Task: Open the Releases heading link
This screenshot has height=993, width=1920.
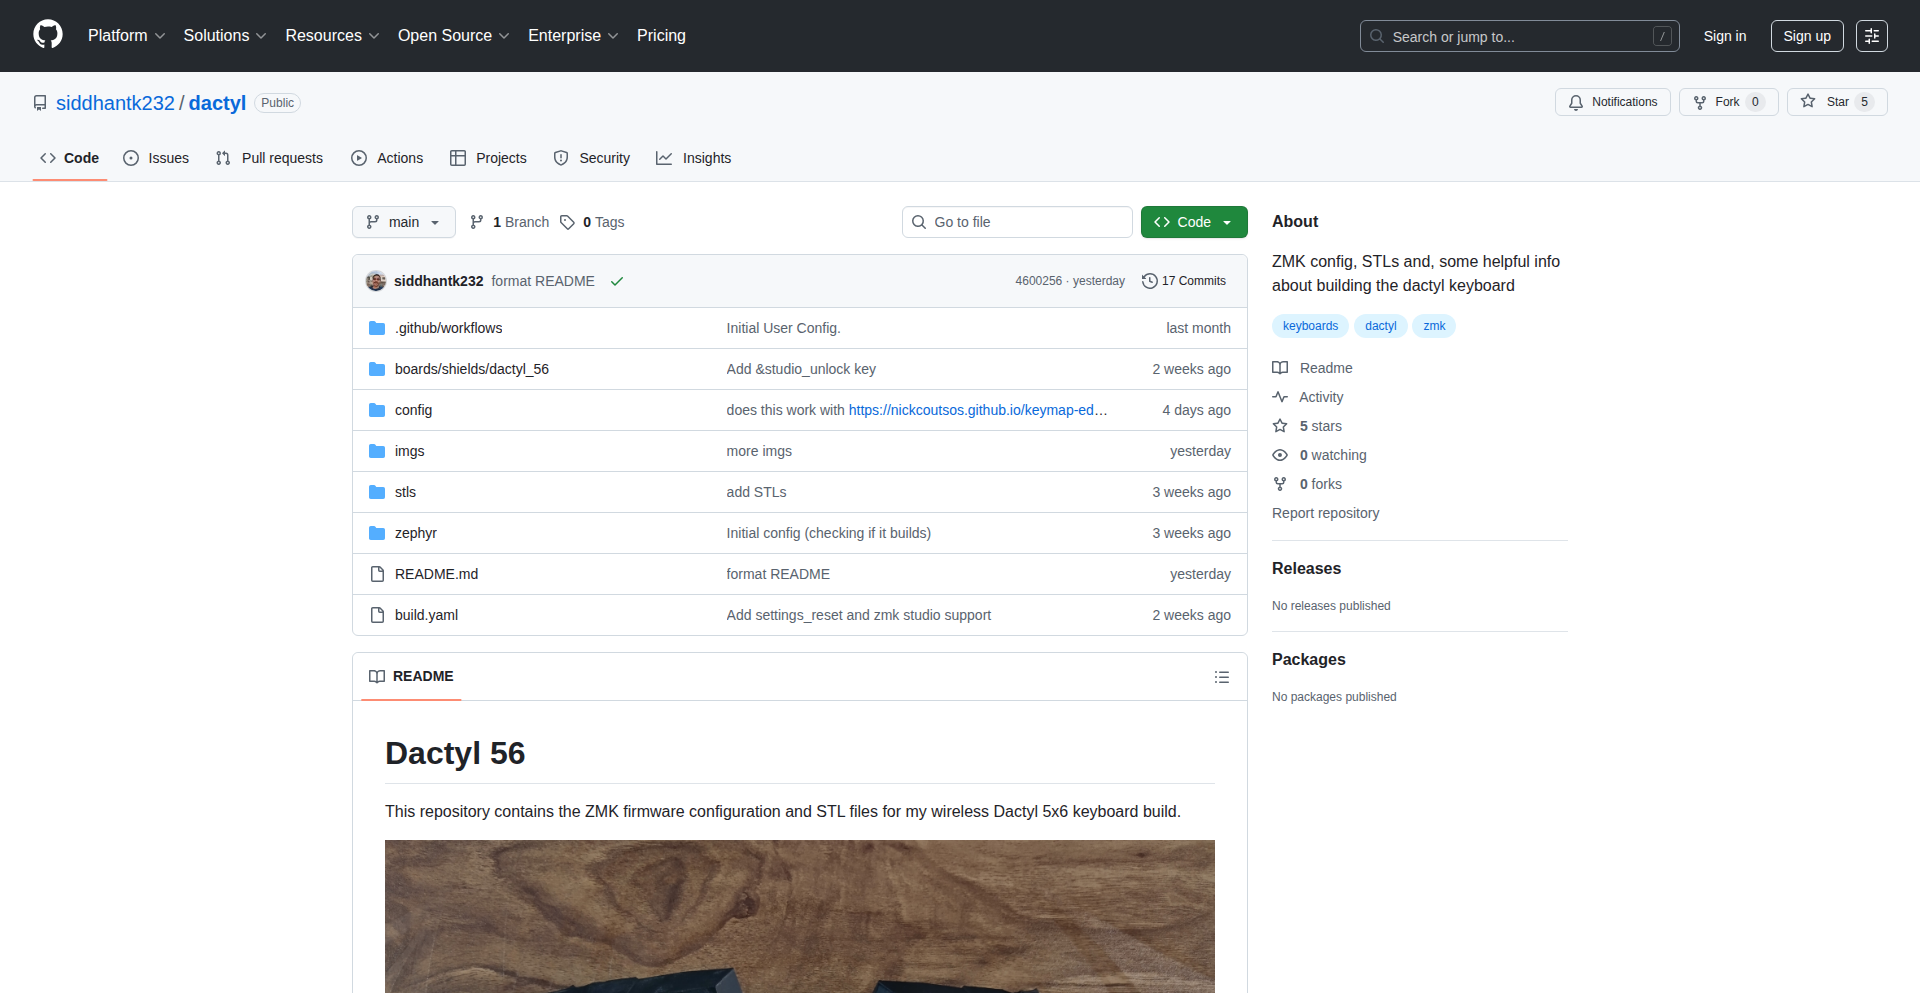Action: [x=1306, y=568]
